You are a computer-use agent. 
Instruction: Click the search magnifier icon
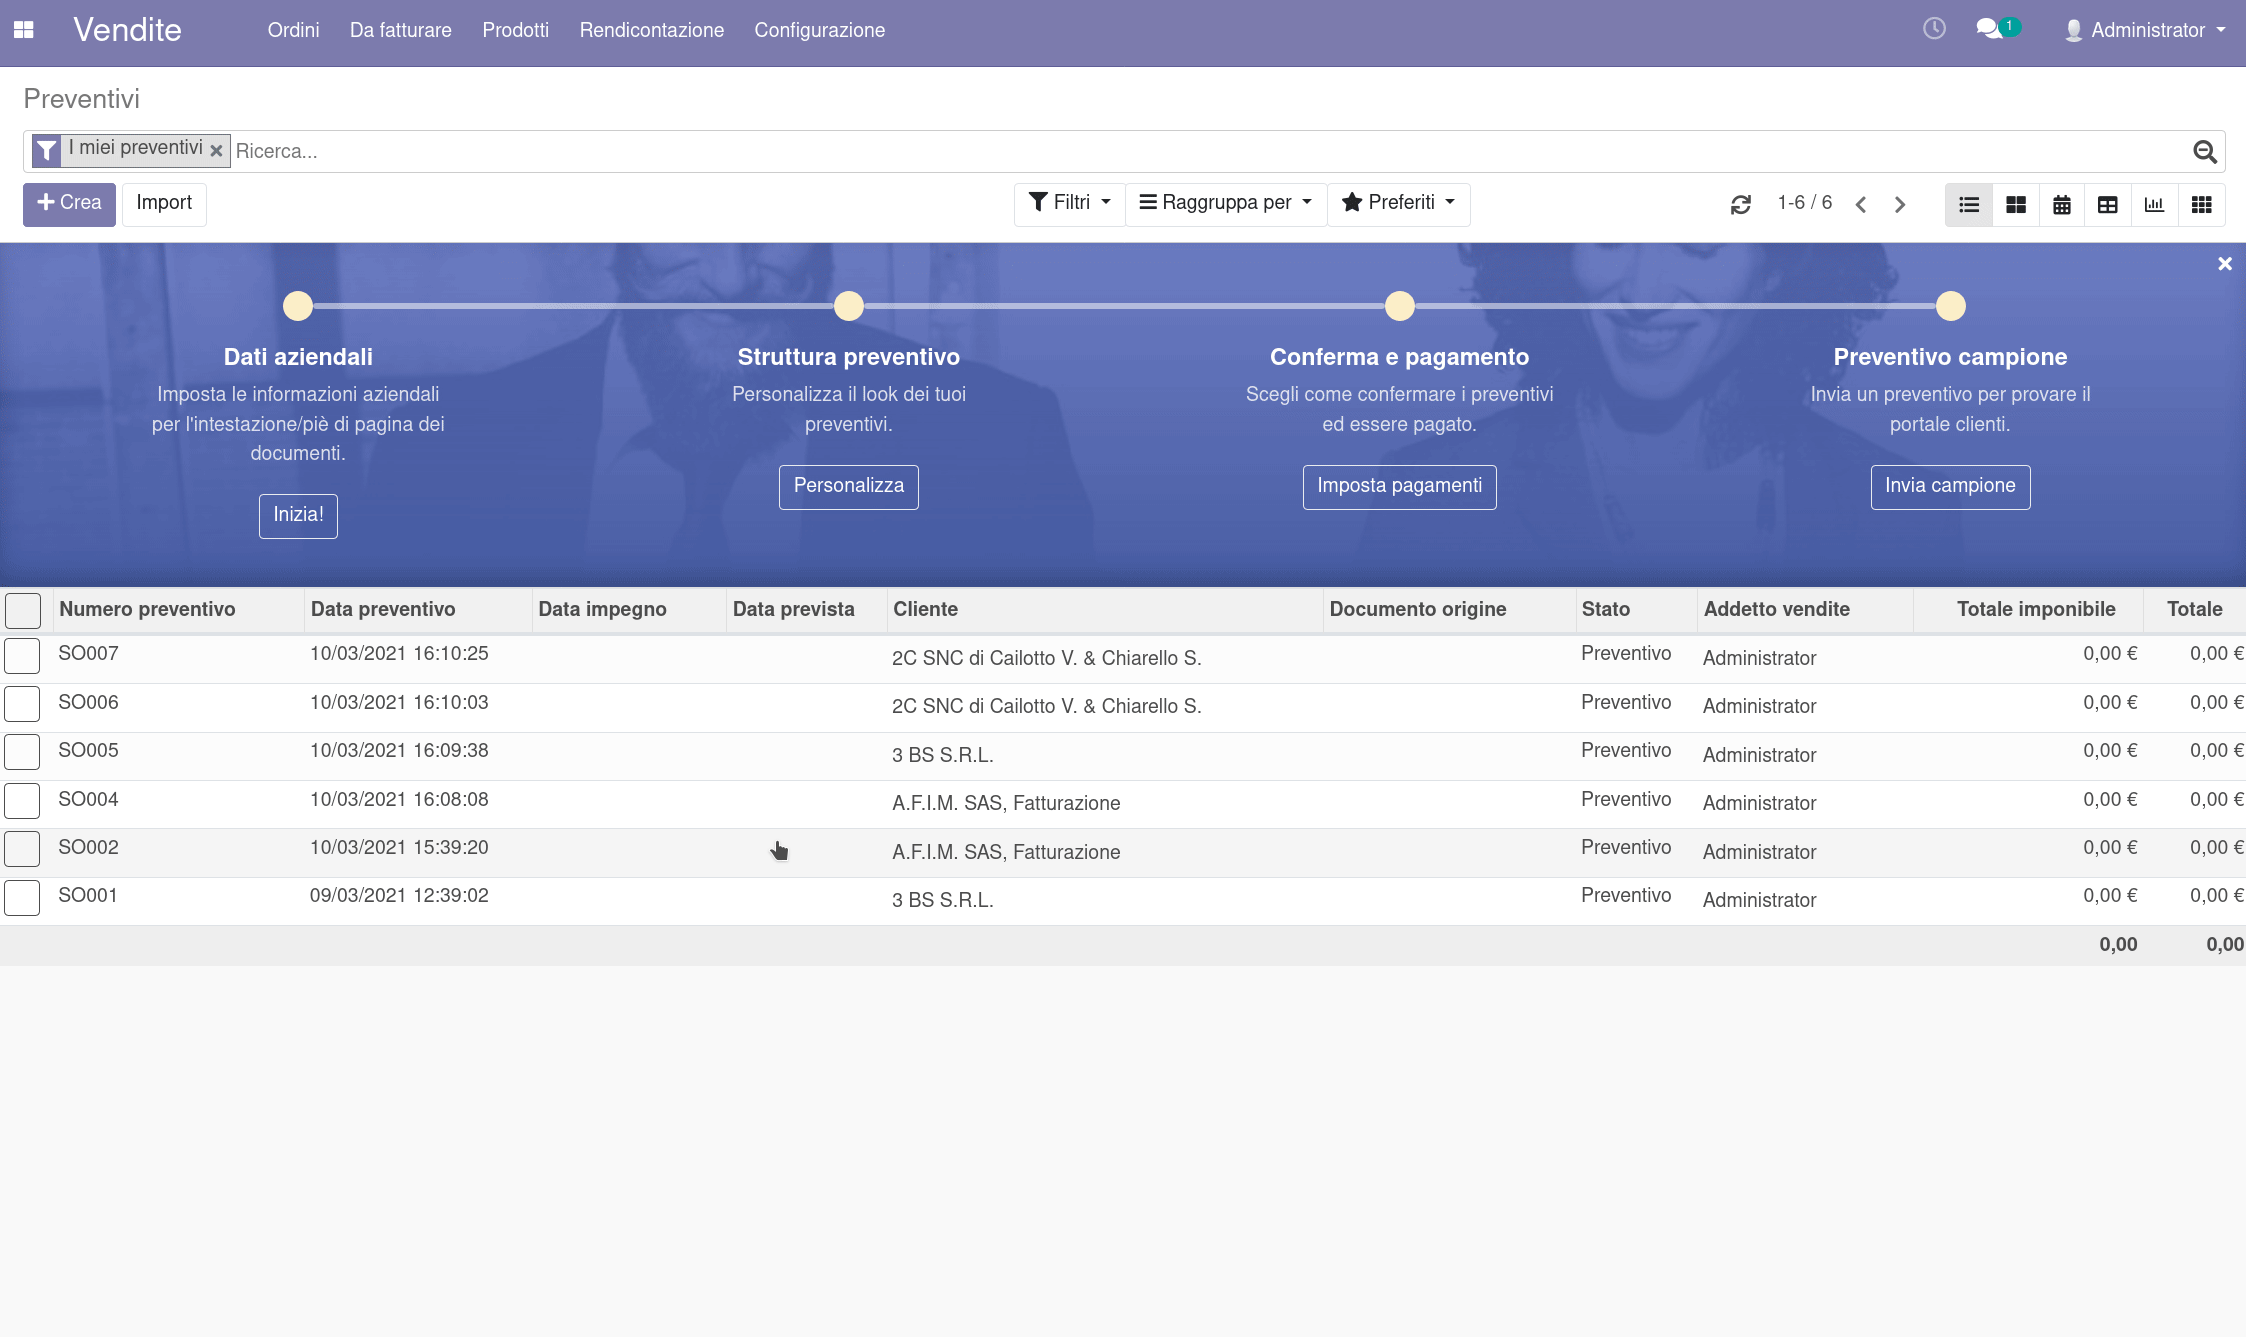[2204, 152]
